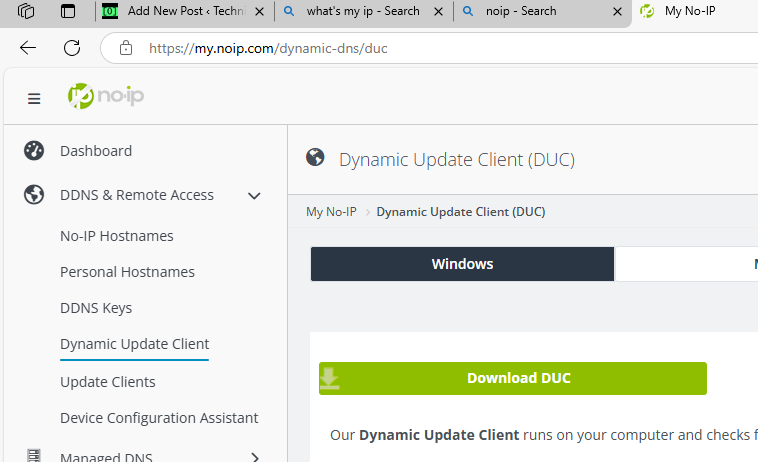Click the DDNS & Remote Access globe icon
758x462 pixels.
pyautogui.click(x=34, y=195)
